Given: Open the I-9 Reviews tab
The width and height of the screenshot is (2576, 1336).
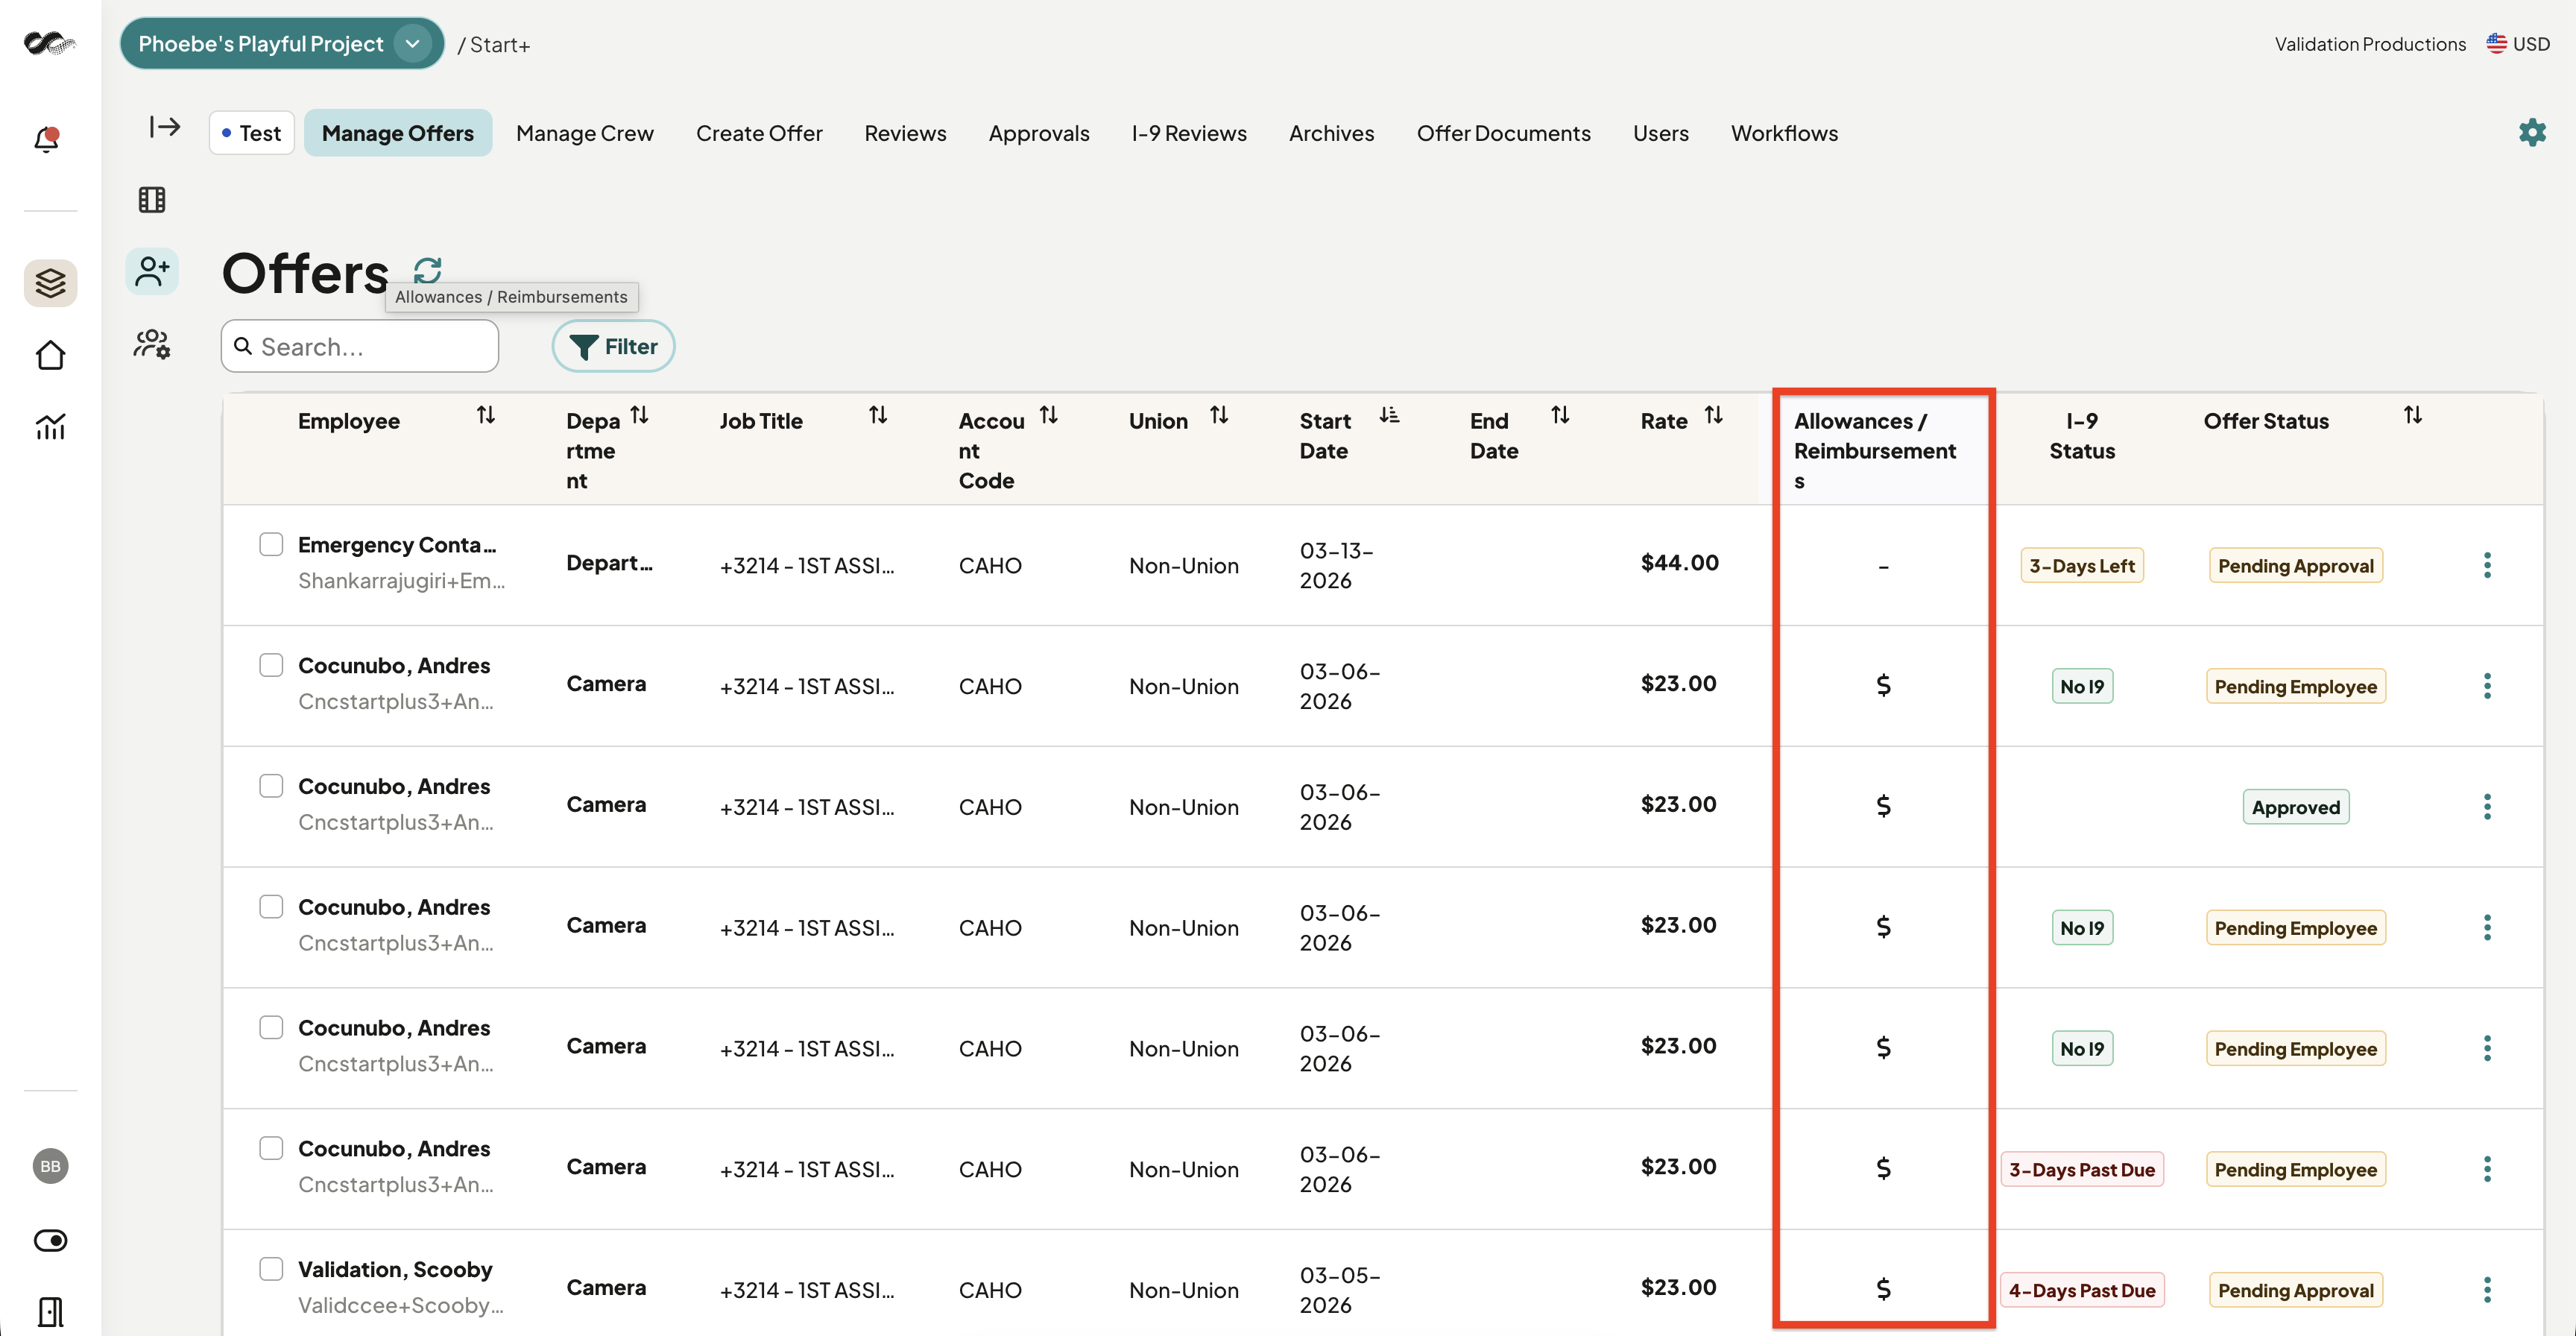Looking at the screenshot, I should coord(1189,133).
